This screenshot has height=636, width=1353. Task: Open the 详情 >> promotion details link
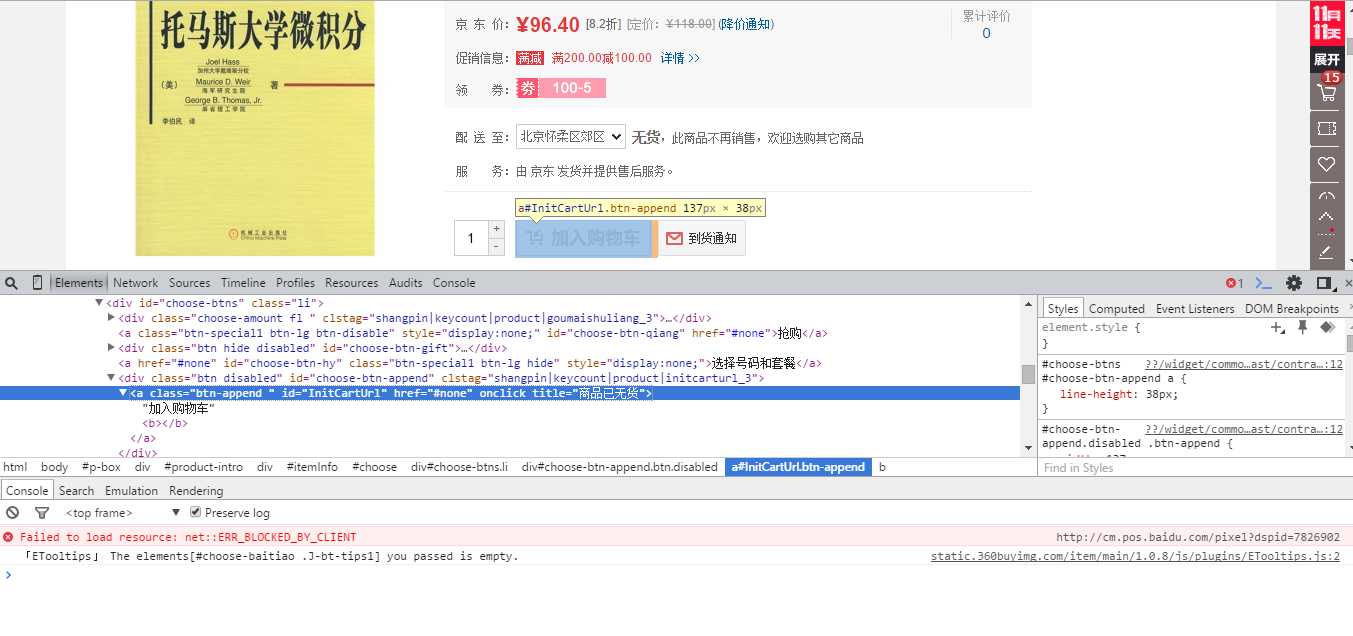click(680, 58)
